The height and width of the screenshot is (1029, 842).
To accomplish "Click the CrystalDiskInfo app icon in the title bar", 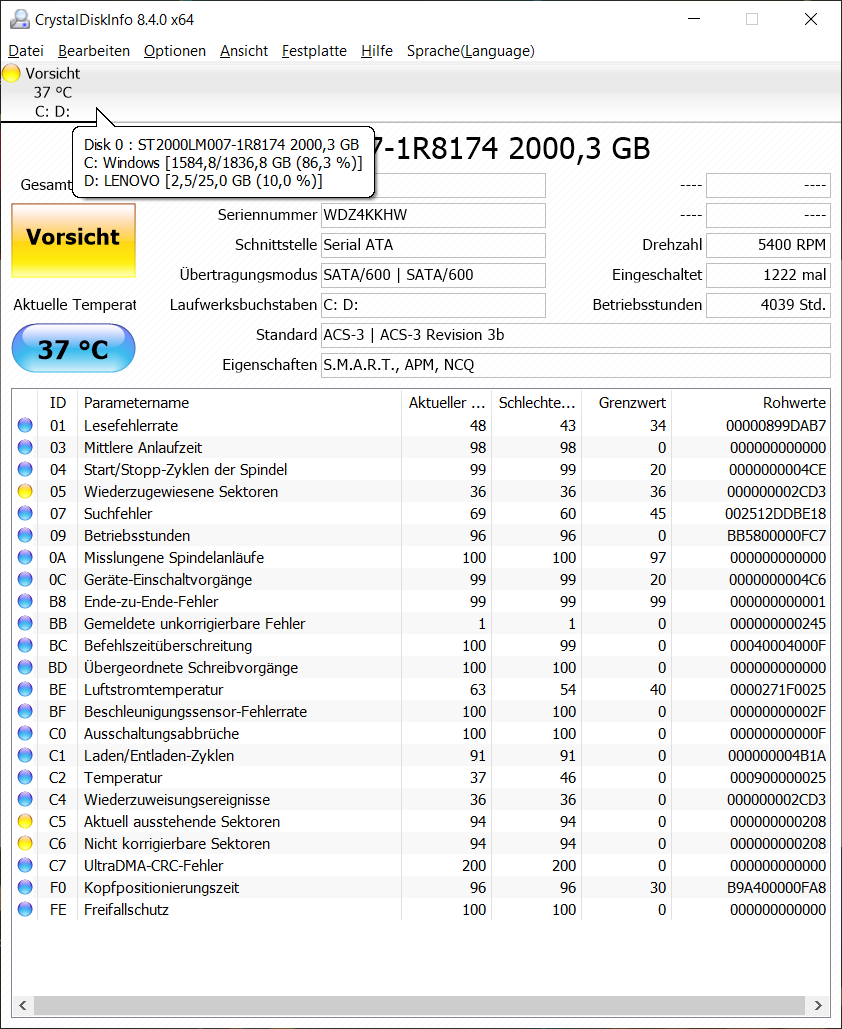I will tap(20, 20).
